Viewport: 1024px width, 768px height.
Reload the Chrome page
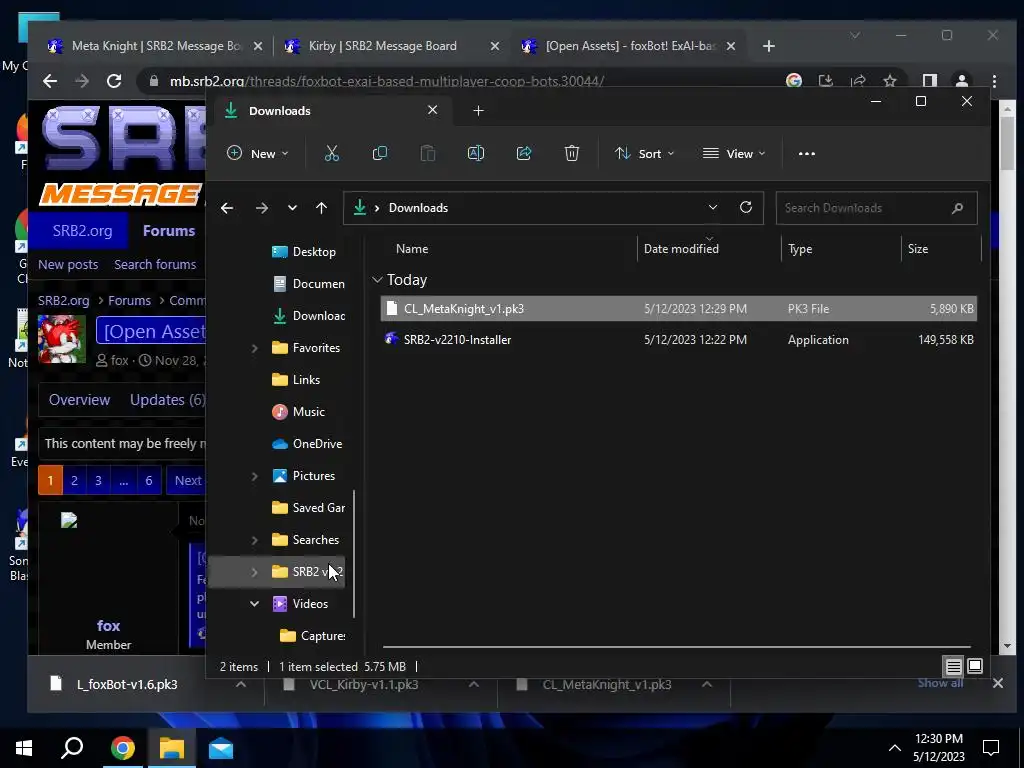pos(114,81)
